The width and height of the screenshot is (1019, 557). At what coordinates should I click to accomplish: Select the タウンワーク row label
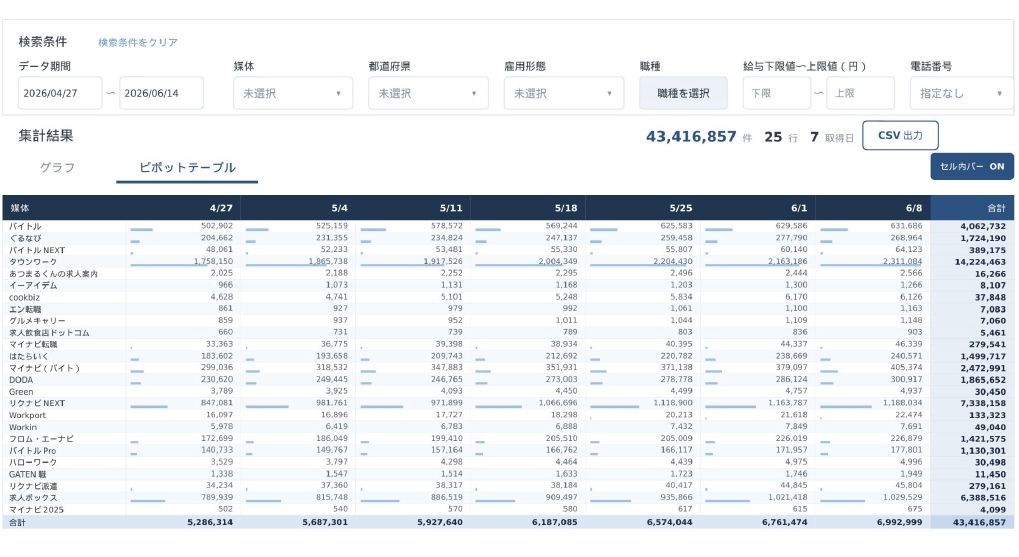(x=33, y=261)
